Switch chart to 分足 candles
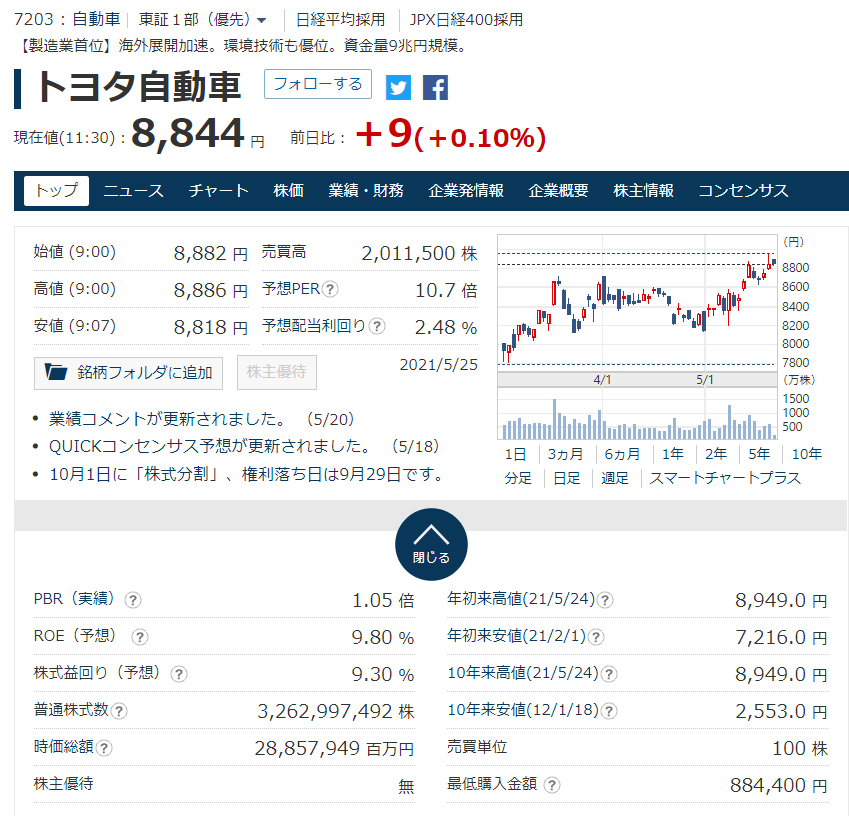The width and height of the screenshot is (849, 816). point(518,478)
